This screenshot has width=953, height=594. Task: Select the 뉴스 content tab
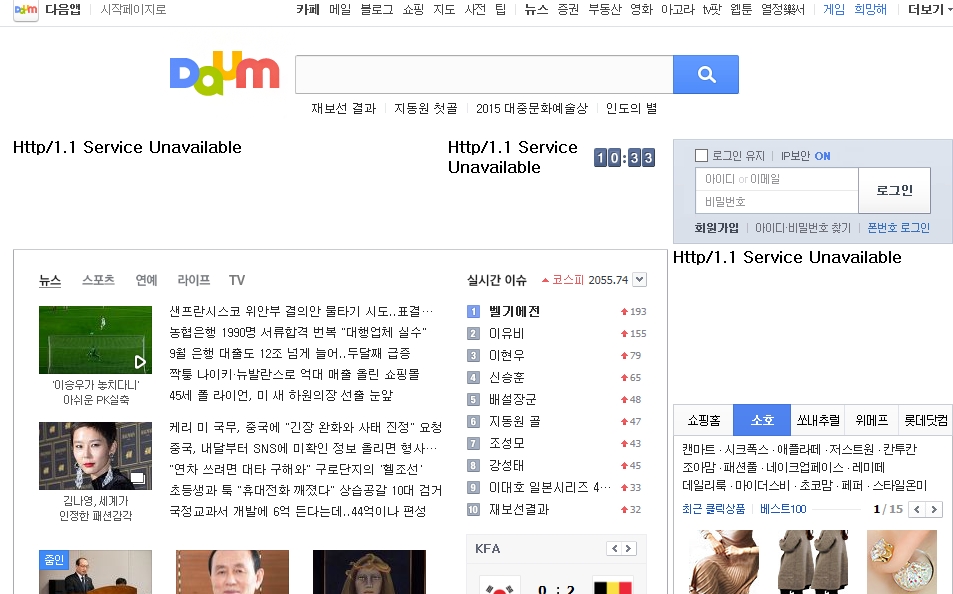click(x=50, y=280)
